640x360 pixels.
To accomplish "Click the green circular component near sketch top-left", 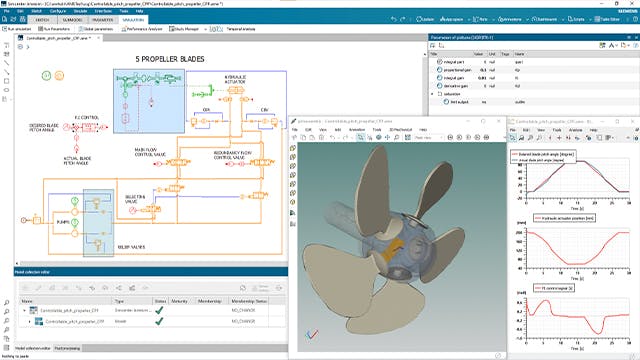I will [x=47, y=76].
